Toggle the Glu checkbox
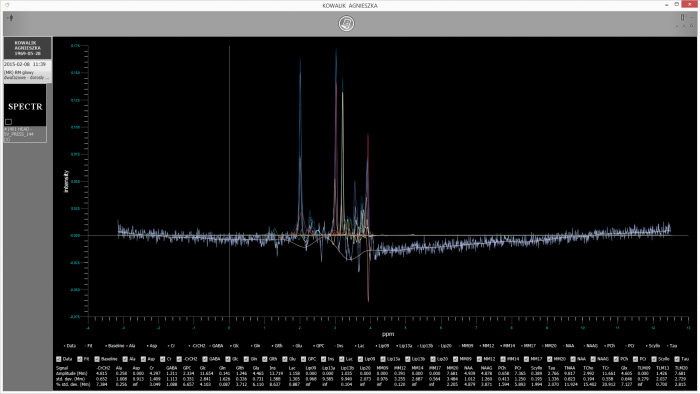The width and height of the screenshot is (700, 394). 284,359
